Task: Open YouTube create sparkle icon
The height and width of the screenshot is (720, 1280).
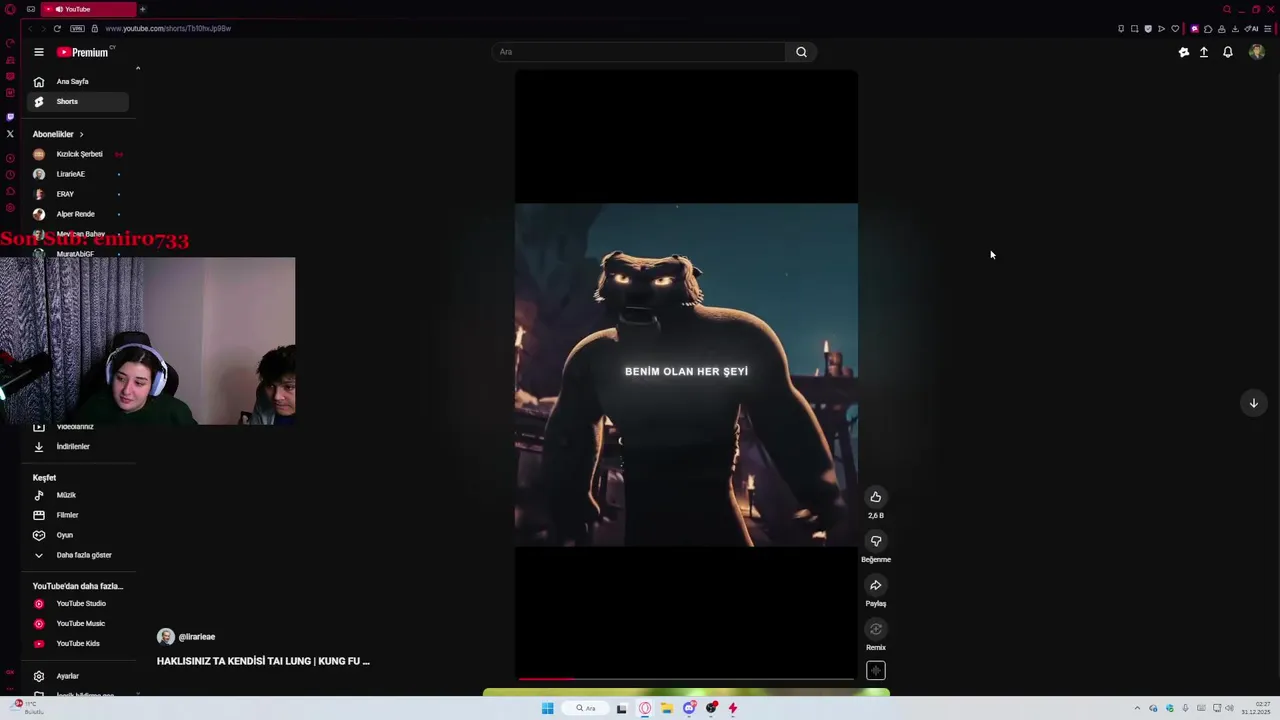Action: (x=1184, y=52)
